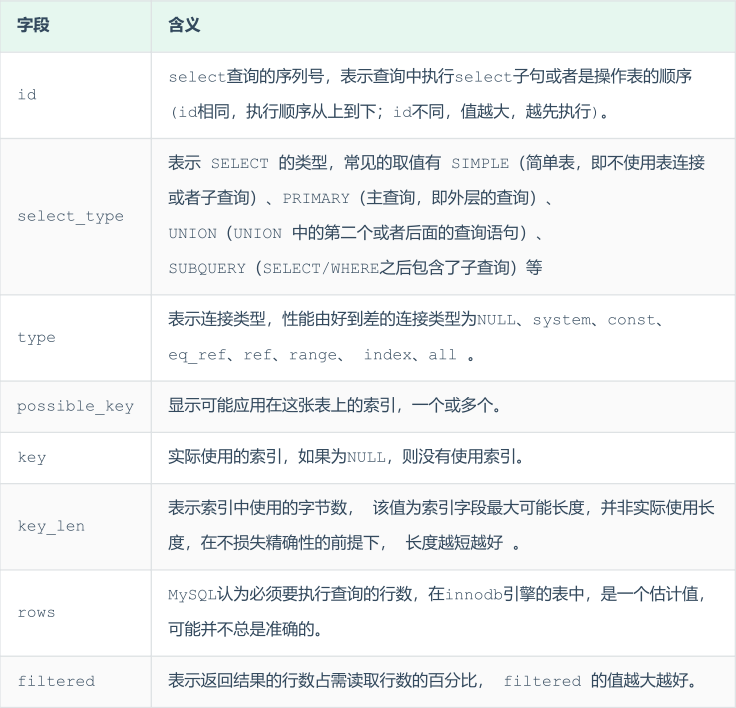This screenshot has height=708, width=736.
Task: Select the 'key_len' field cell
Action: tap(76, 527)
